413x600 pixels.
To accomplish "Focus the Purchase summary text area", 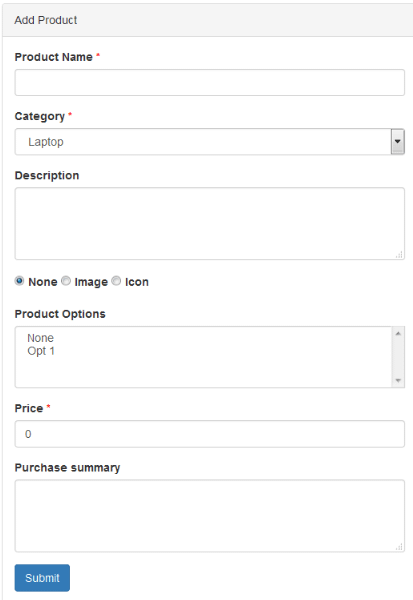I will 209,516.
